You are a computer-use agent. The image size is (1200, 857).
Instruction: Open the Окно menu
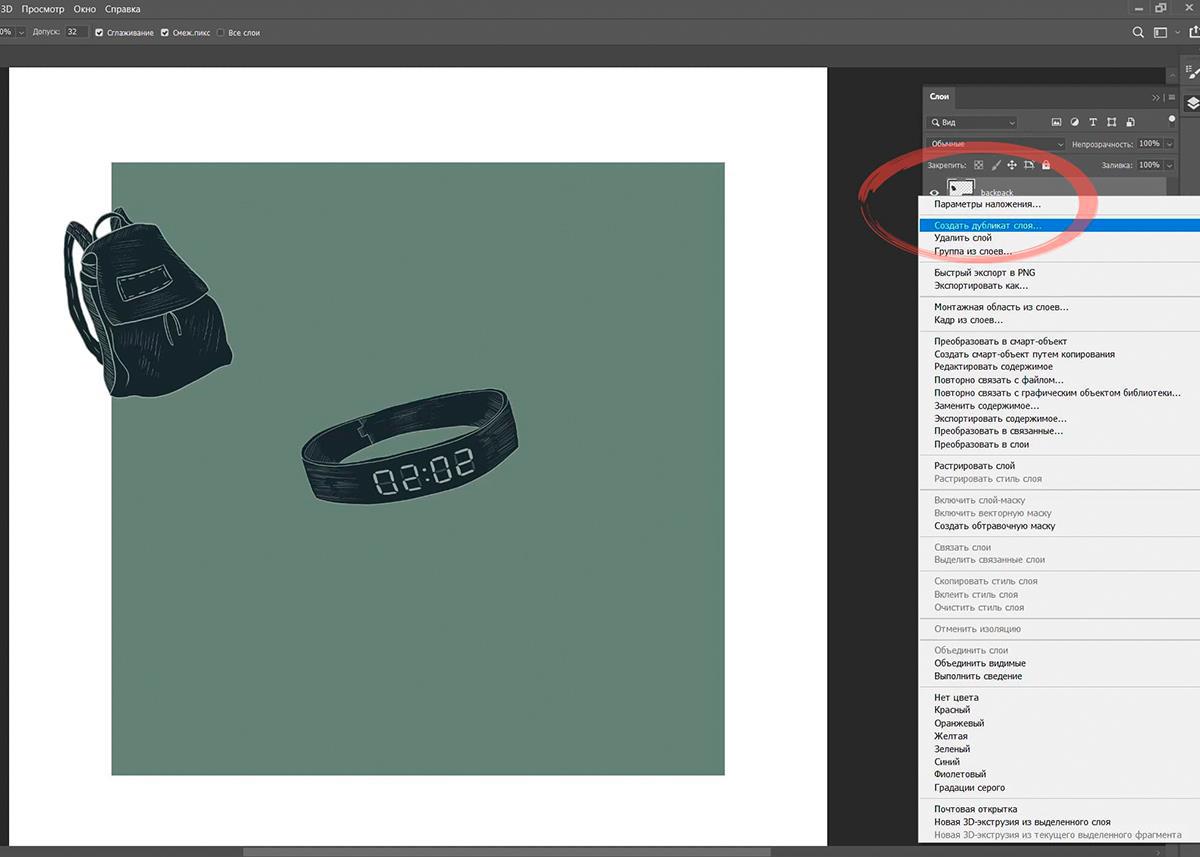85,9
